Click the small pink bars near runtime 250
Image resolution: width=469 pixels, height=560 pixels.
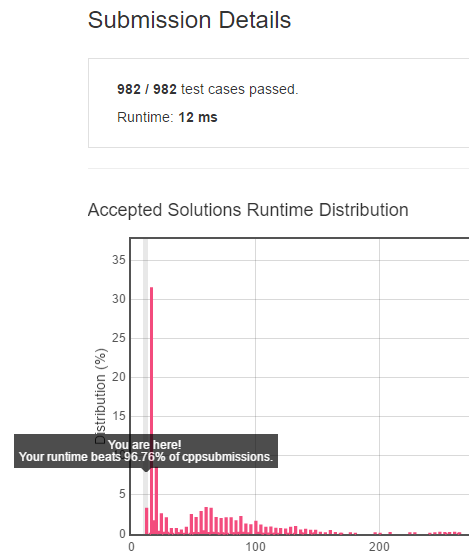click(x=445, y=533)
